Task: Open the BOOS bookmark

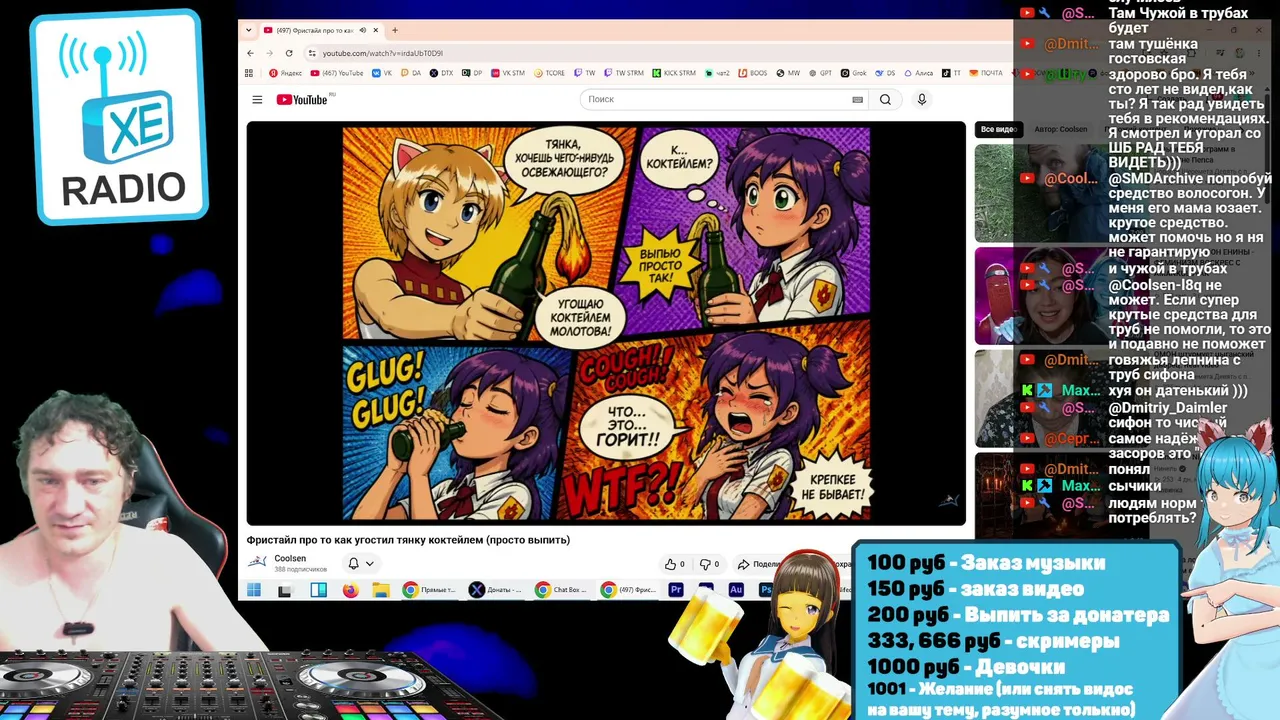Action: pyautogui.click(x=753, y=73)
